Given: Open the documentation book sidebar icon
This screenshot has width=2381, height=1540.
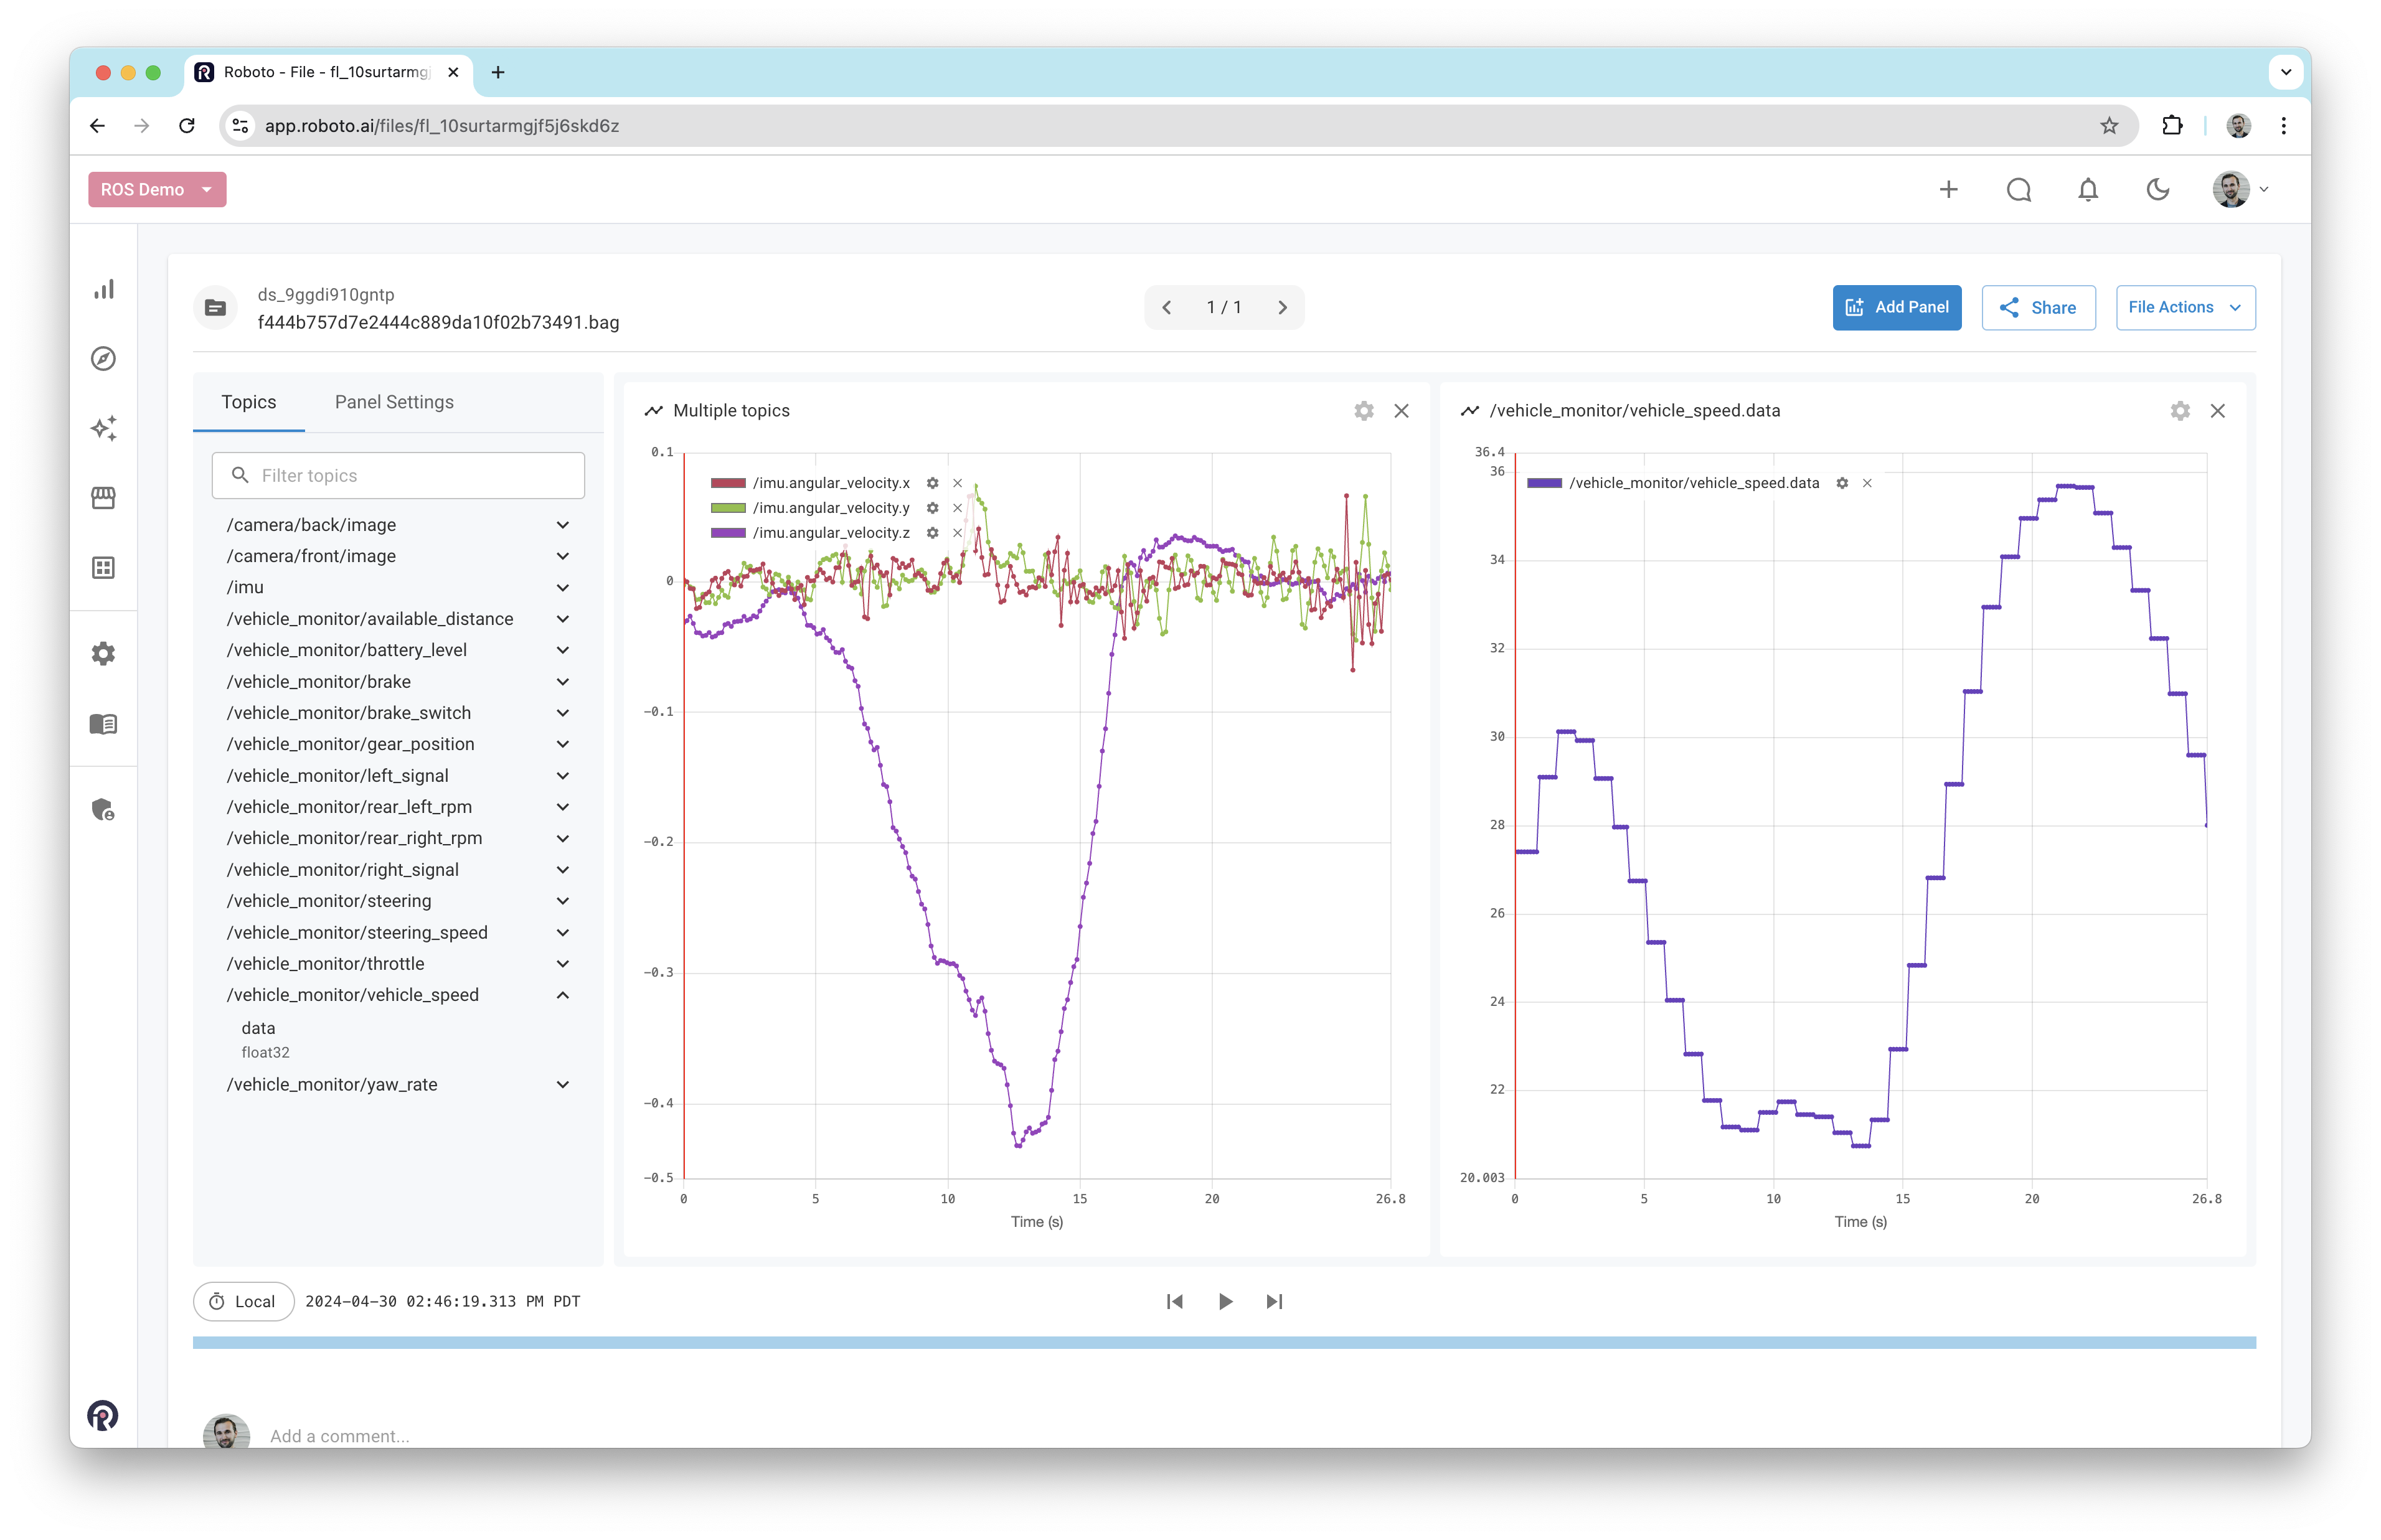Looking at the screenshot, I should 104,724.
